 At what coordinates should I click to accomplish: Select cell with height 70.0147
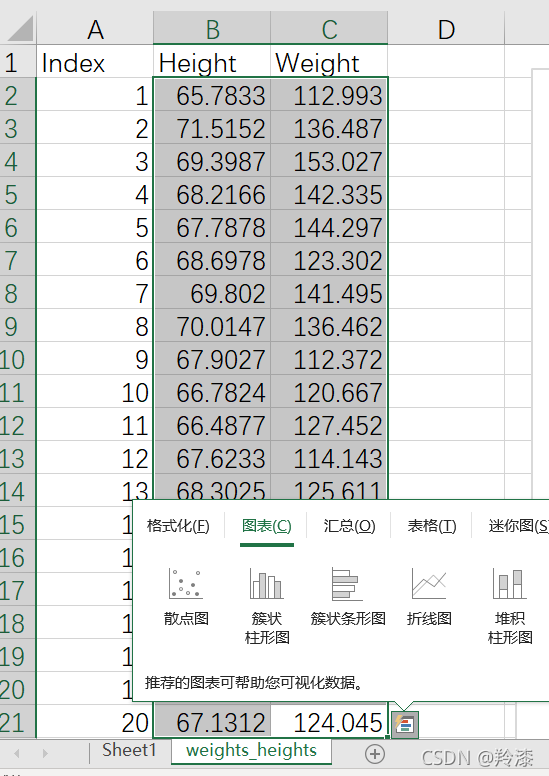pyautogui.click(x=212, y=326)
